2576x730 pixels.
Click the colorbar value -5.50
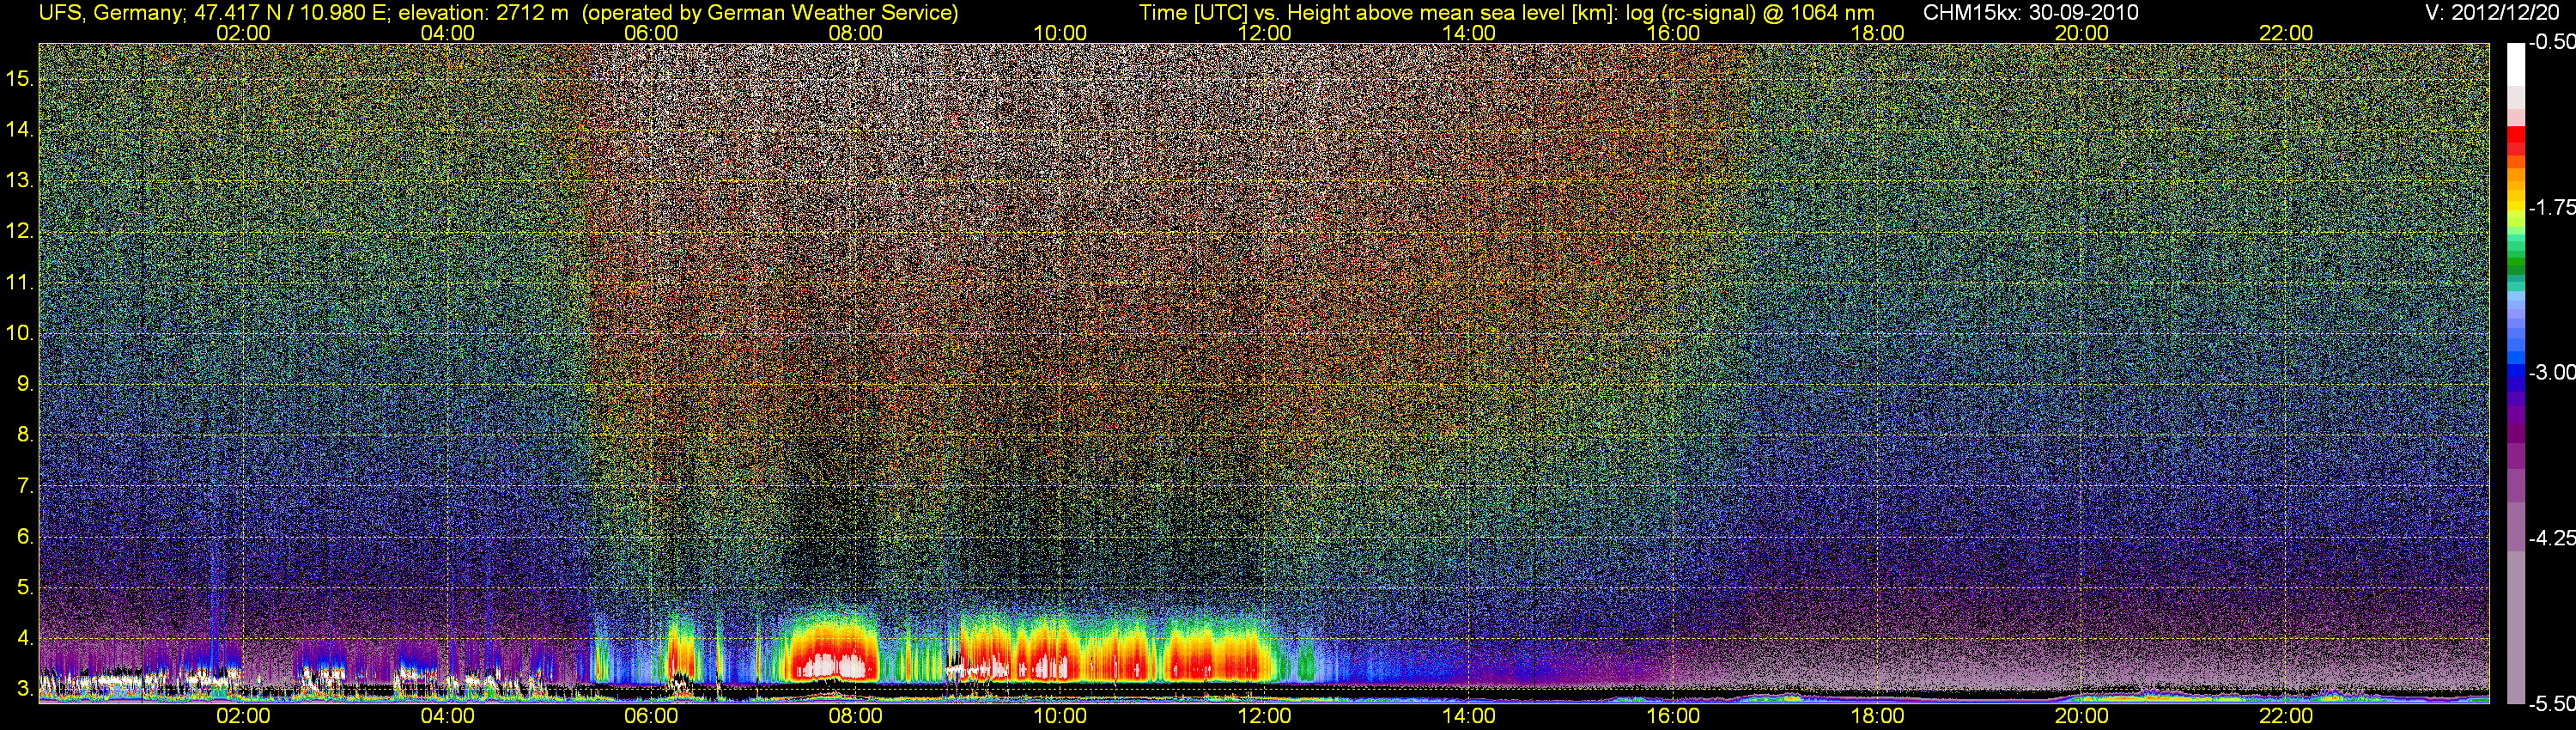coord(2552,704)
